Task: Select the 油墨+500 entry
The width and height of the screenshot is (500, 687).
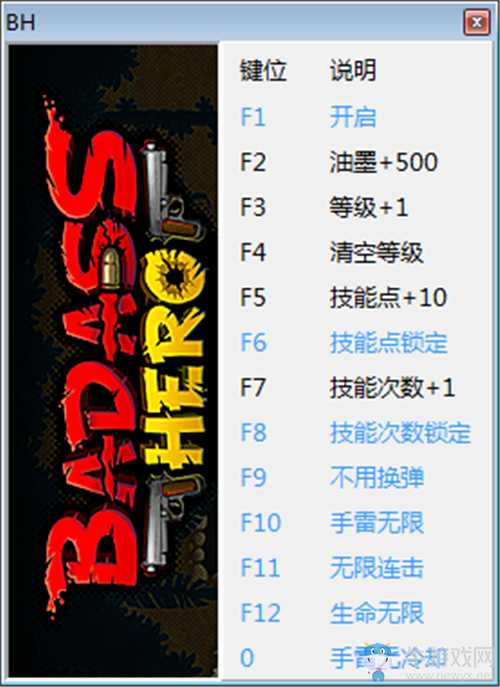Action: [x=384, y=162]
